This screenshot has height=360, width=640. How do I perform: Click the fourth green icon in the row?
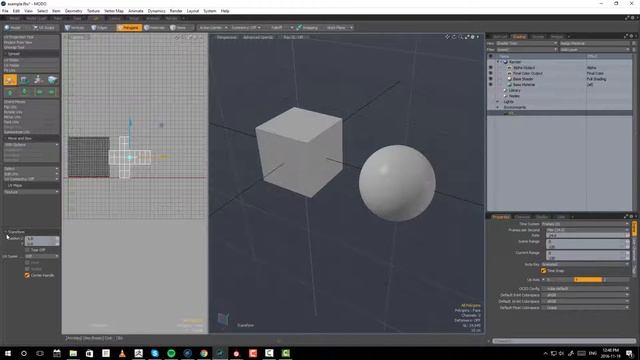click(52, 93)
